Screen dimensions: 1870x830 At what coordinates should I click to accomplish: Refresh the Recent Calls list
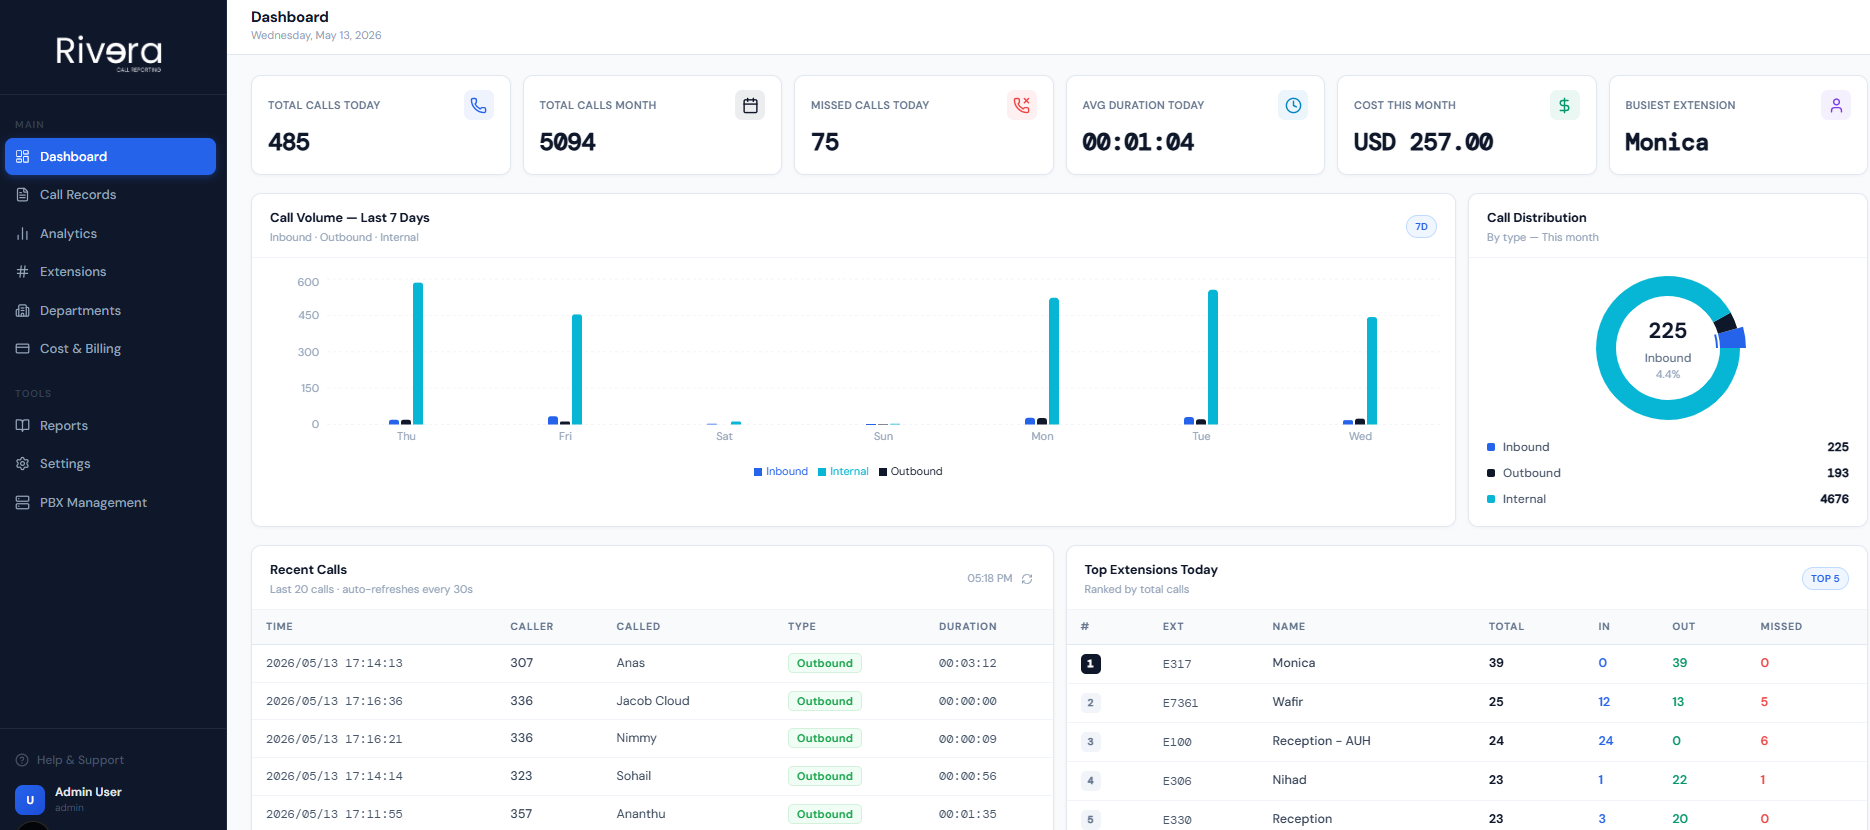1027,579
